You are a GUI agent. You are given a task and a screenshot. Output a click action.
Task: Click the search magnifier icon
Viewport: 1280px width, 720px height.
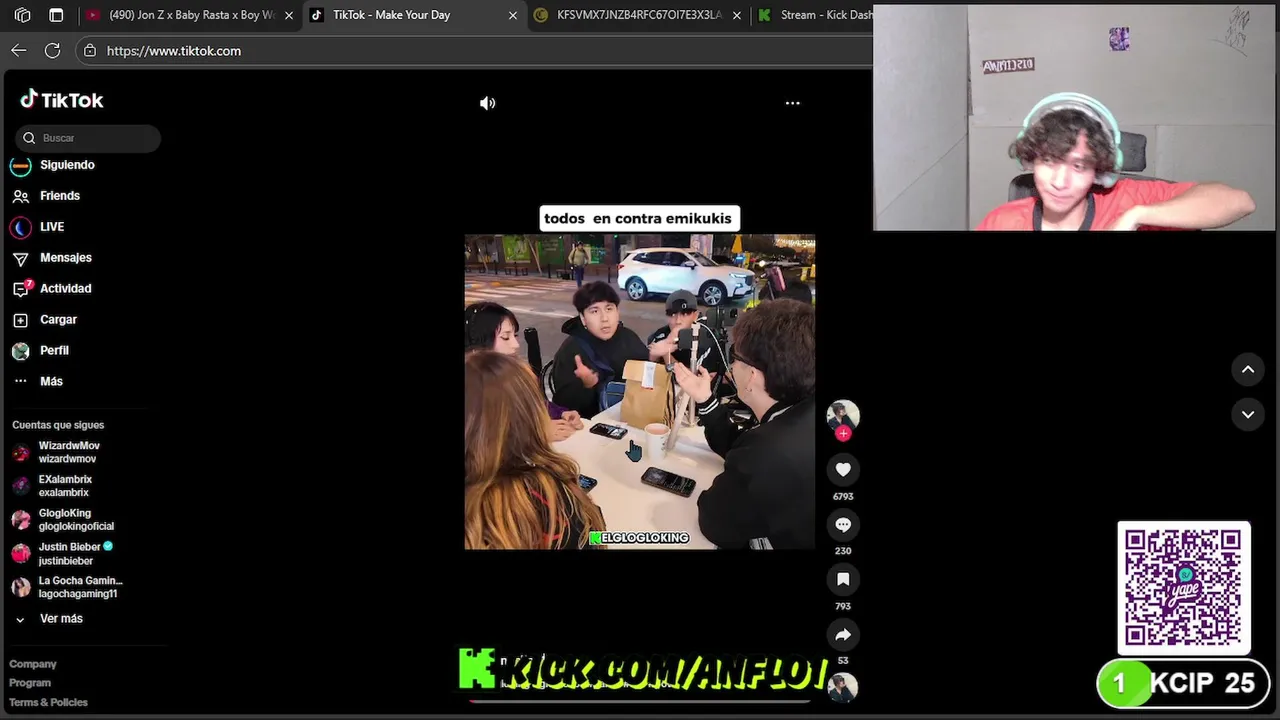pyautogui.click(x=29, y=138)
